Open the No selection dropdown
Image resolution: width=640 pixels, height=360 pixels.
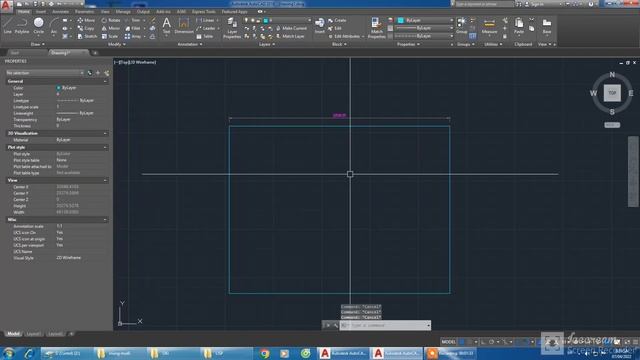pyautogui.click(x=44, y=73)
